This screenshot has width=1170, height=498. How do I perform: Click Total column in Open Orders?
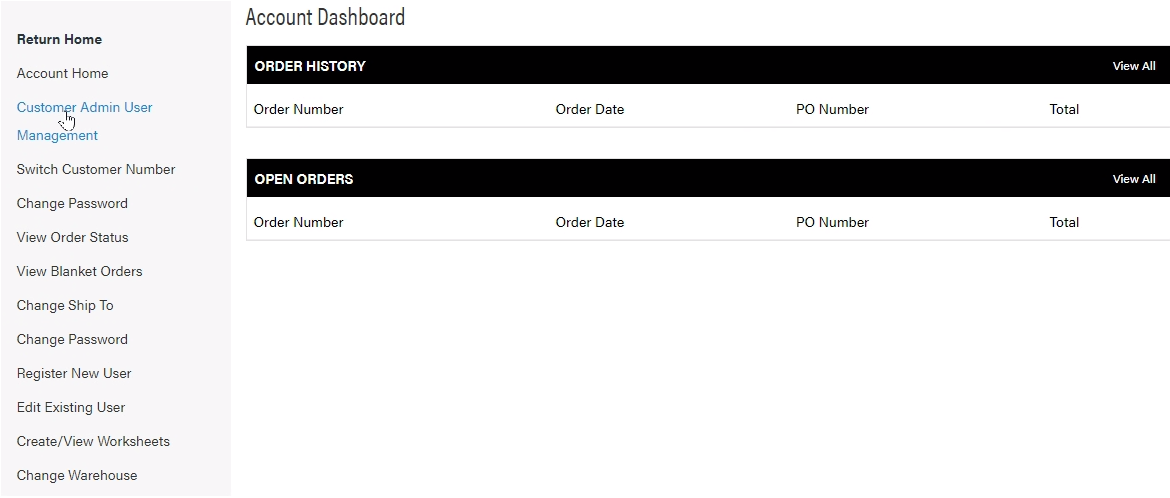click(1064, 222)
